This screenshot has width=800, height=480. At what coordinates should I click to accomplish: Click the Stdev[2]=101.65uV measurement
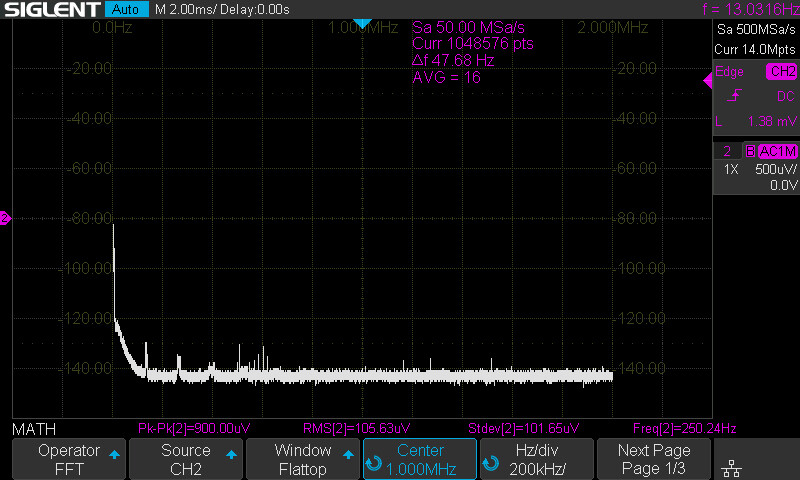point(523,428)
